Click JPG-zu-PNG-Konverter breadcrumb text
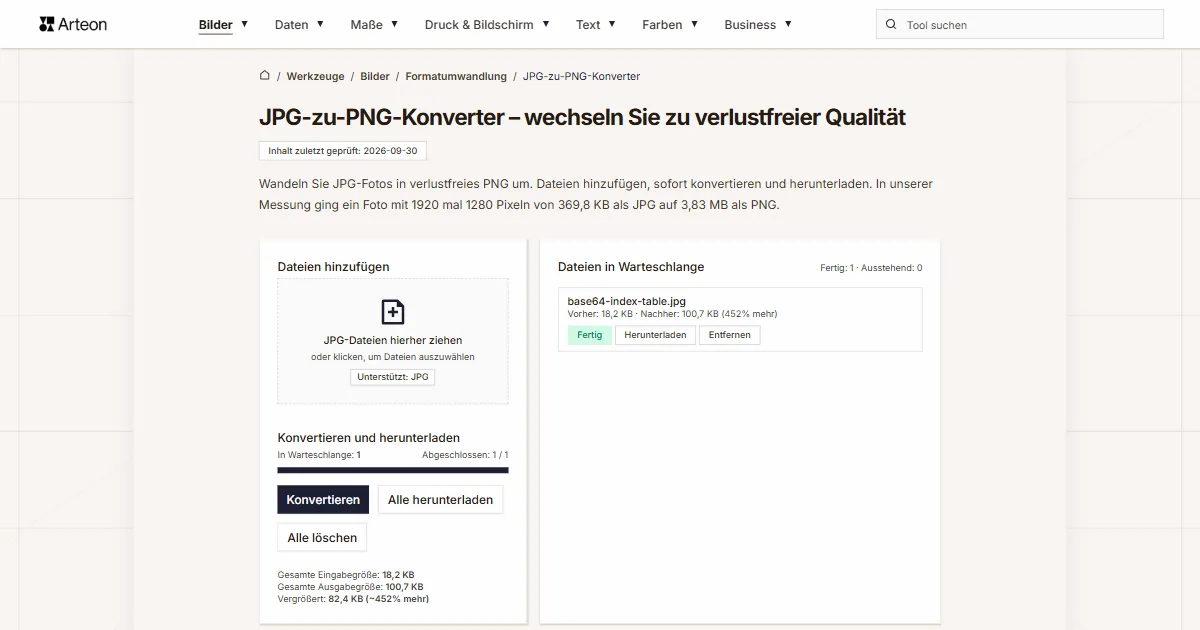This screenshot has height=630, width=1200. click(x=581, y=76)
